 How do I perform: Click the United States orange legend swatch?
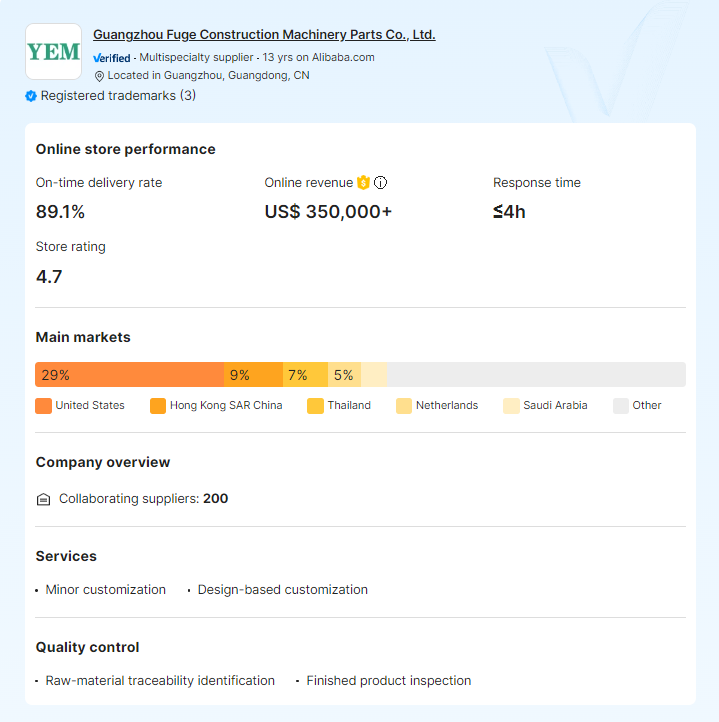click(43, 406)
